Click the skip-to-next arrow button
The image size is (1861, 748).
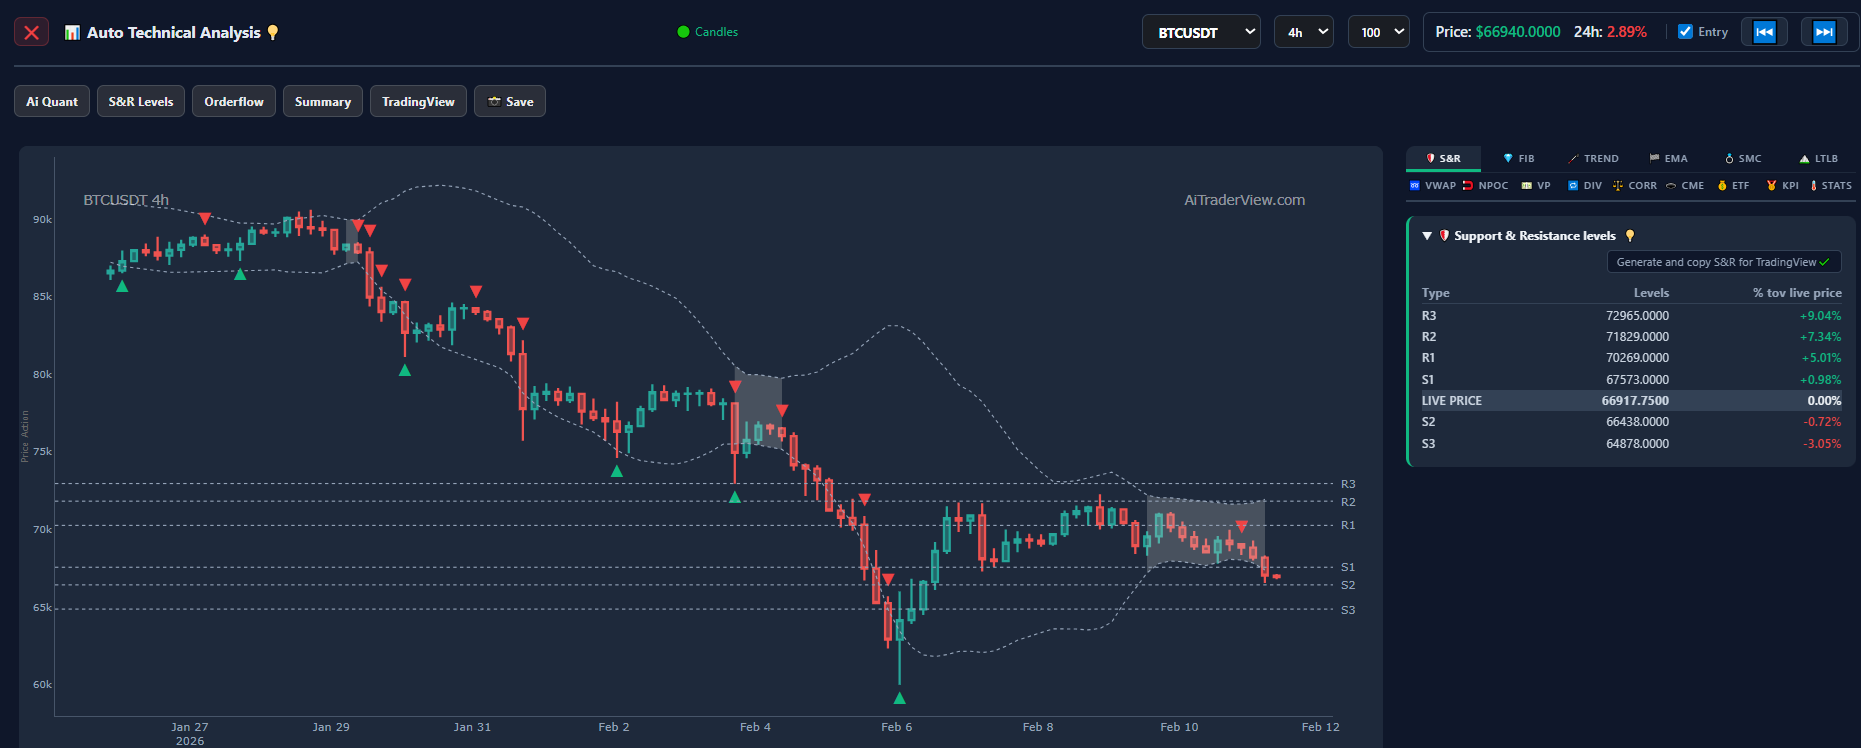point(1824,32)
